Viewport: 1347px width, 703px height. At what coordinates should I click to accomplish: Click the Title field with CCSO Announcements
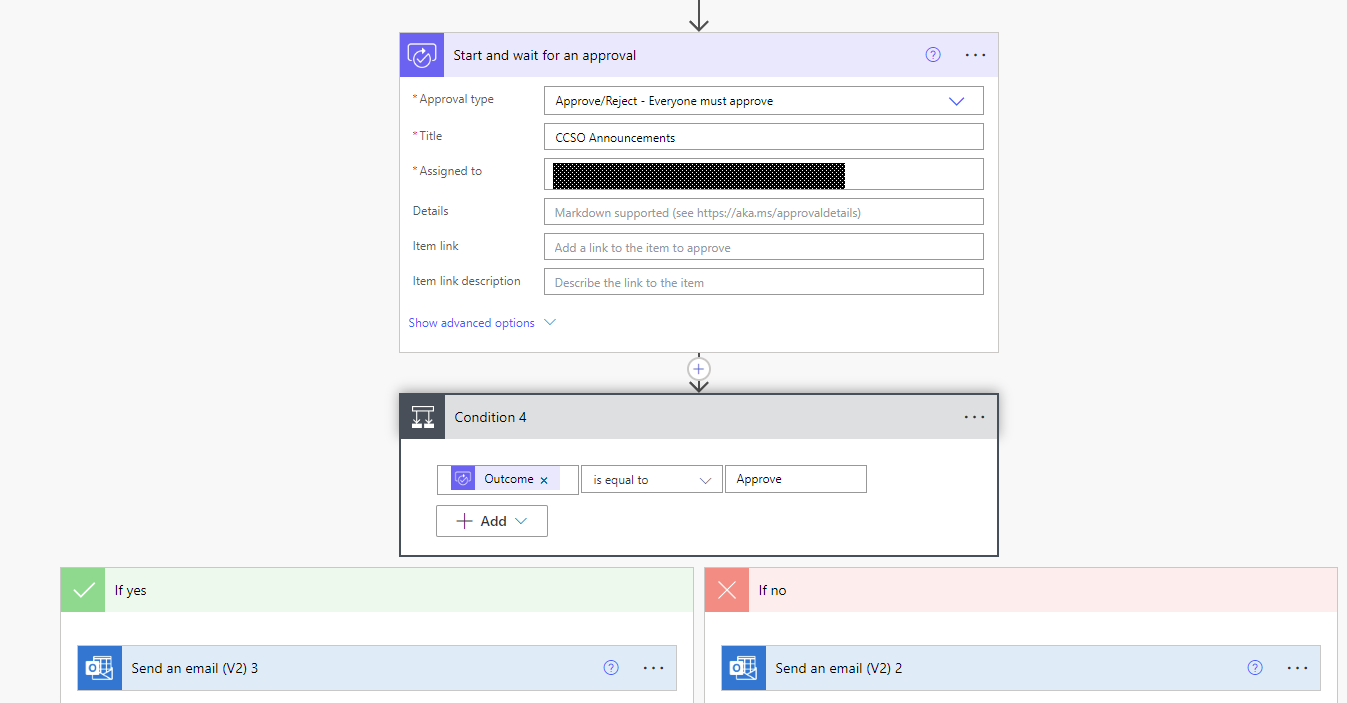click(763, 137)
